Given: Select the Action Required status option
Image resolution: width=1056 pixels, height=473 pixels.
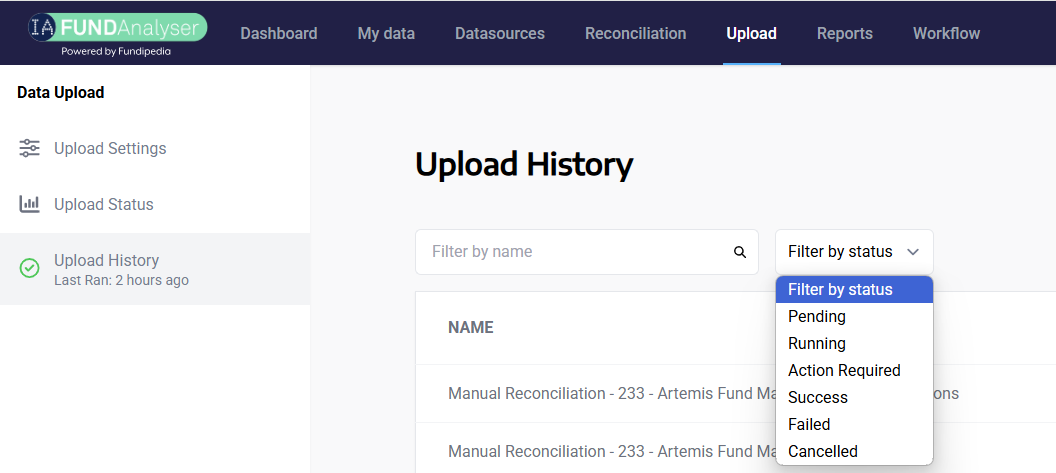Looking at the screenshot, I should pyautogui.click(x=844, y=370).
